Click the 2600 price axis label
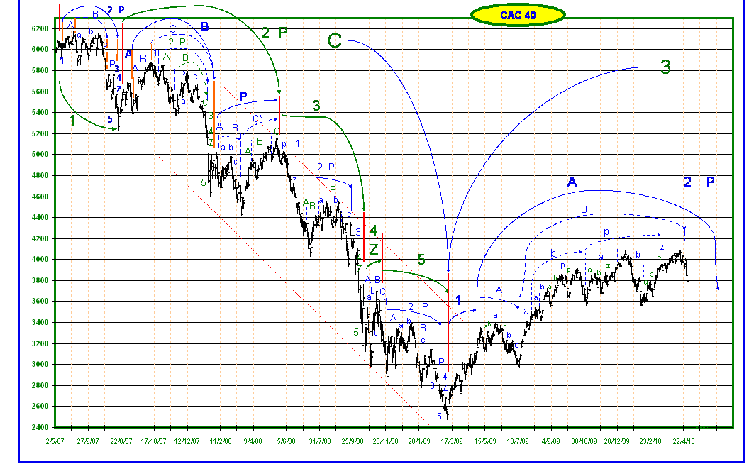Viewport: 749px width, 464px height. click(x=42, y=407)
